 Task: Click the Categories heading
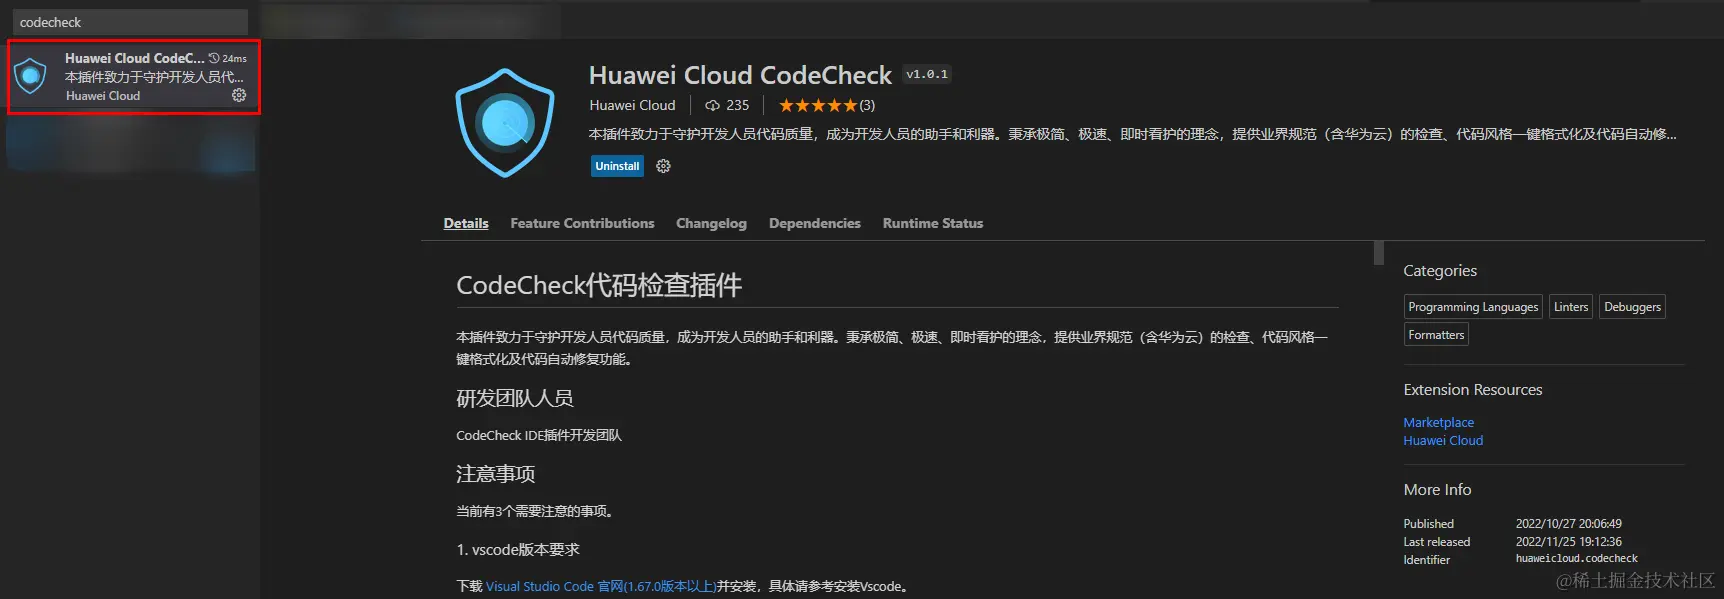(x=1440, y=270)
